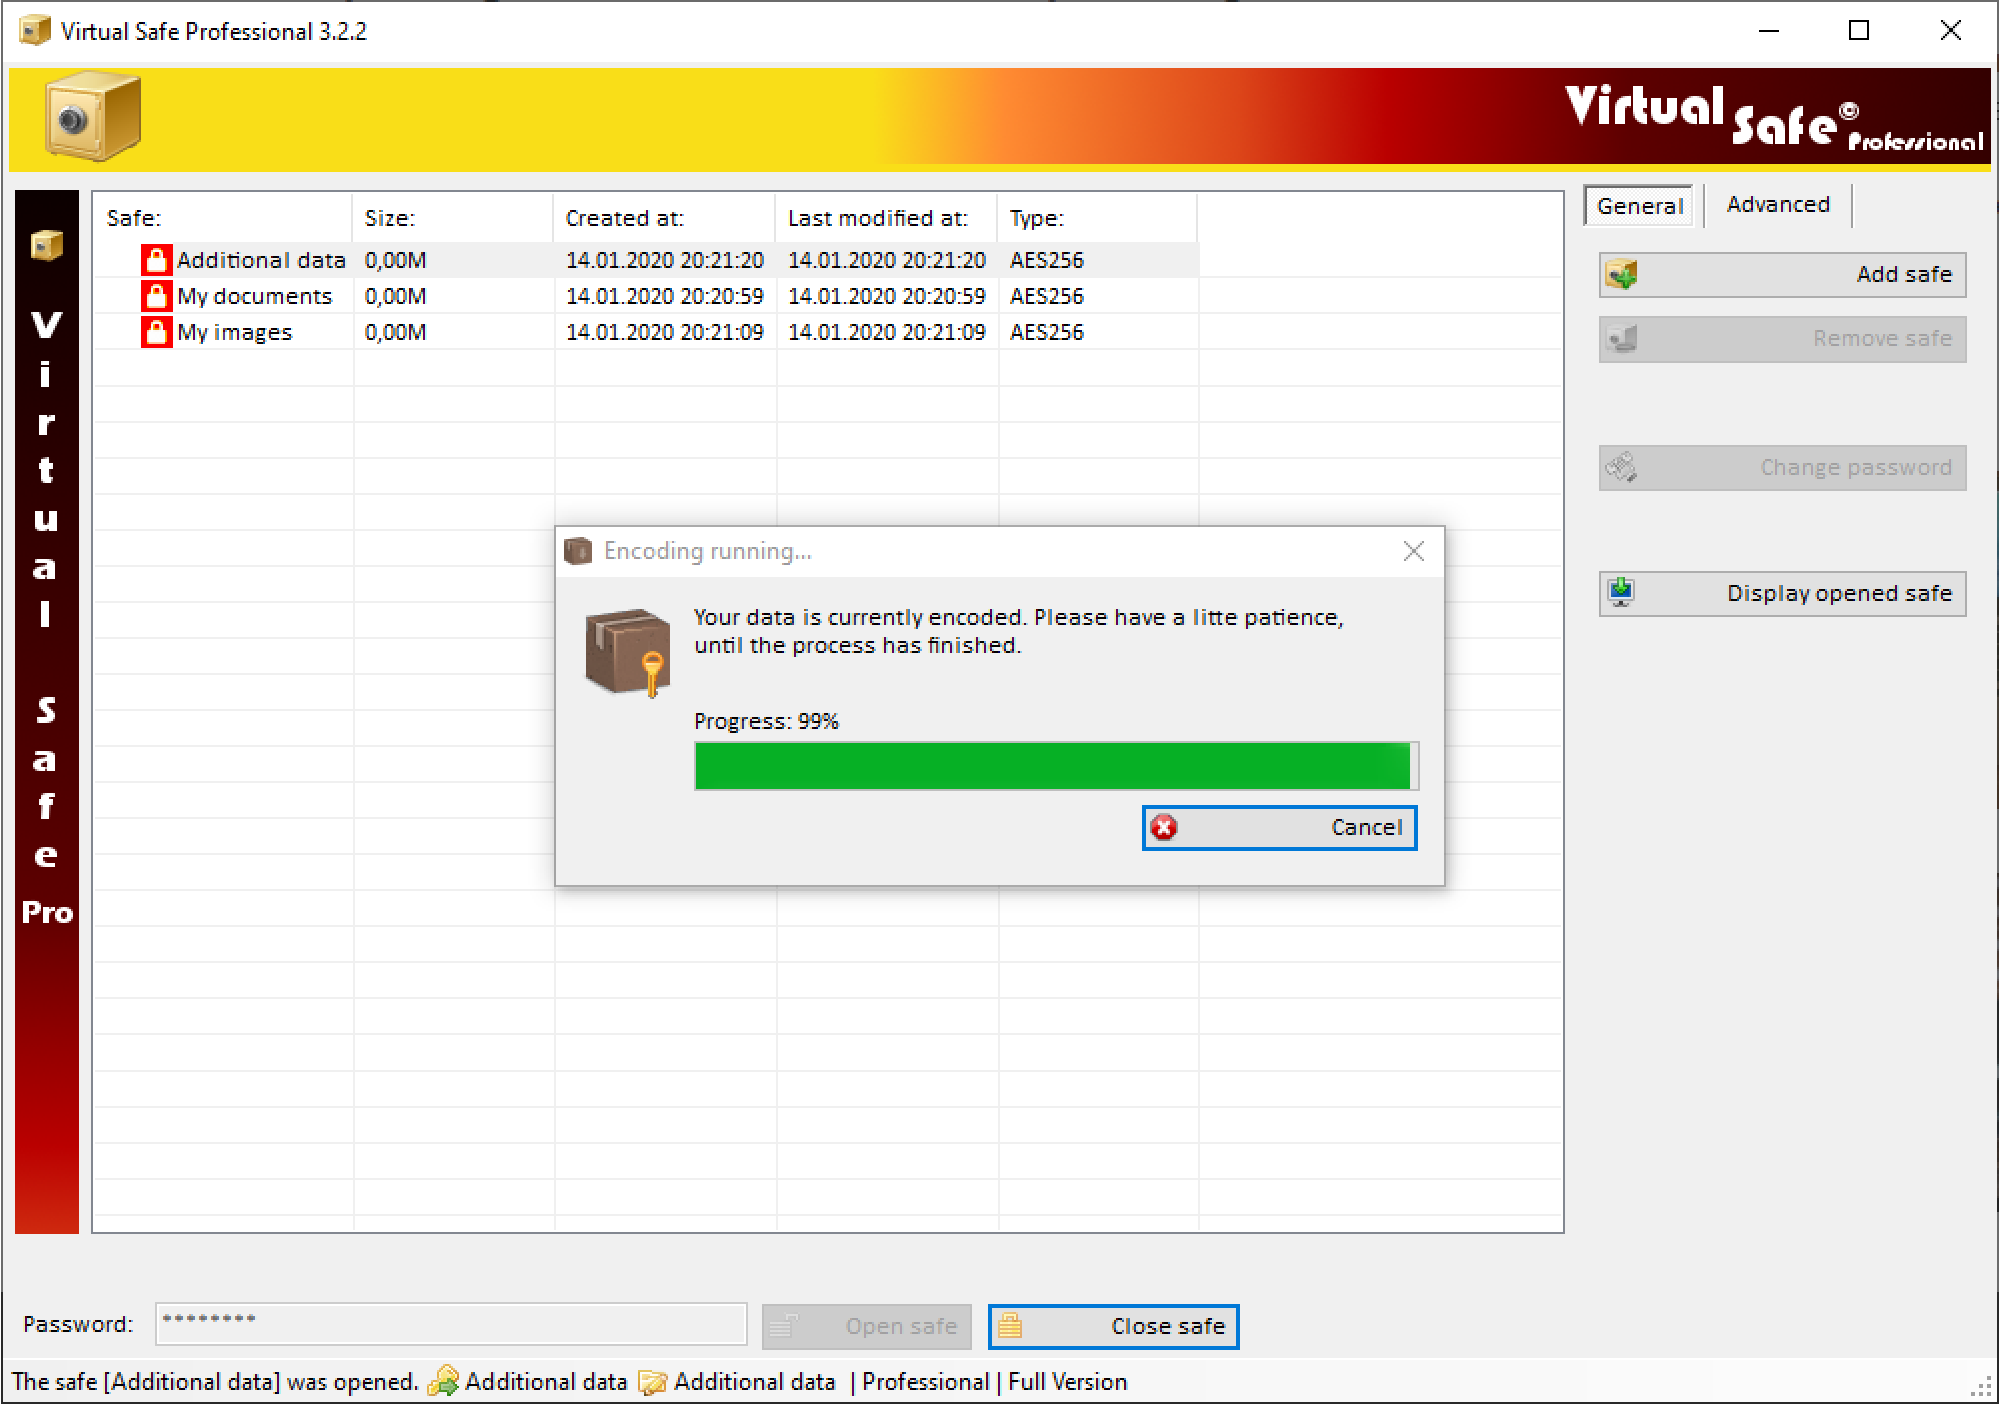Screen dimensions: 2000x1404
Task: Click the Add safe button's safe icon
Action: [x=1622, y=274]
